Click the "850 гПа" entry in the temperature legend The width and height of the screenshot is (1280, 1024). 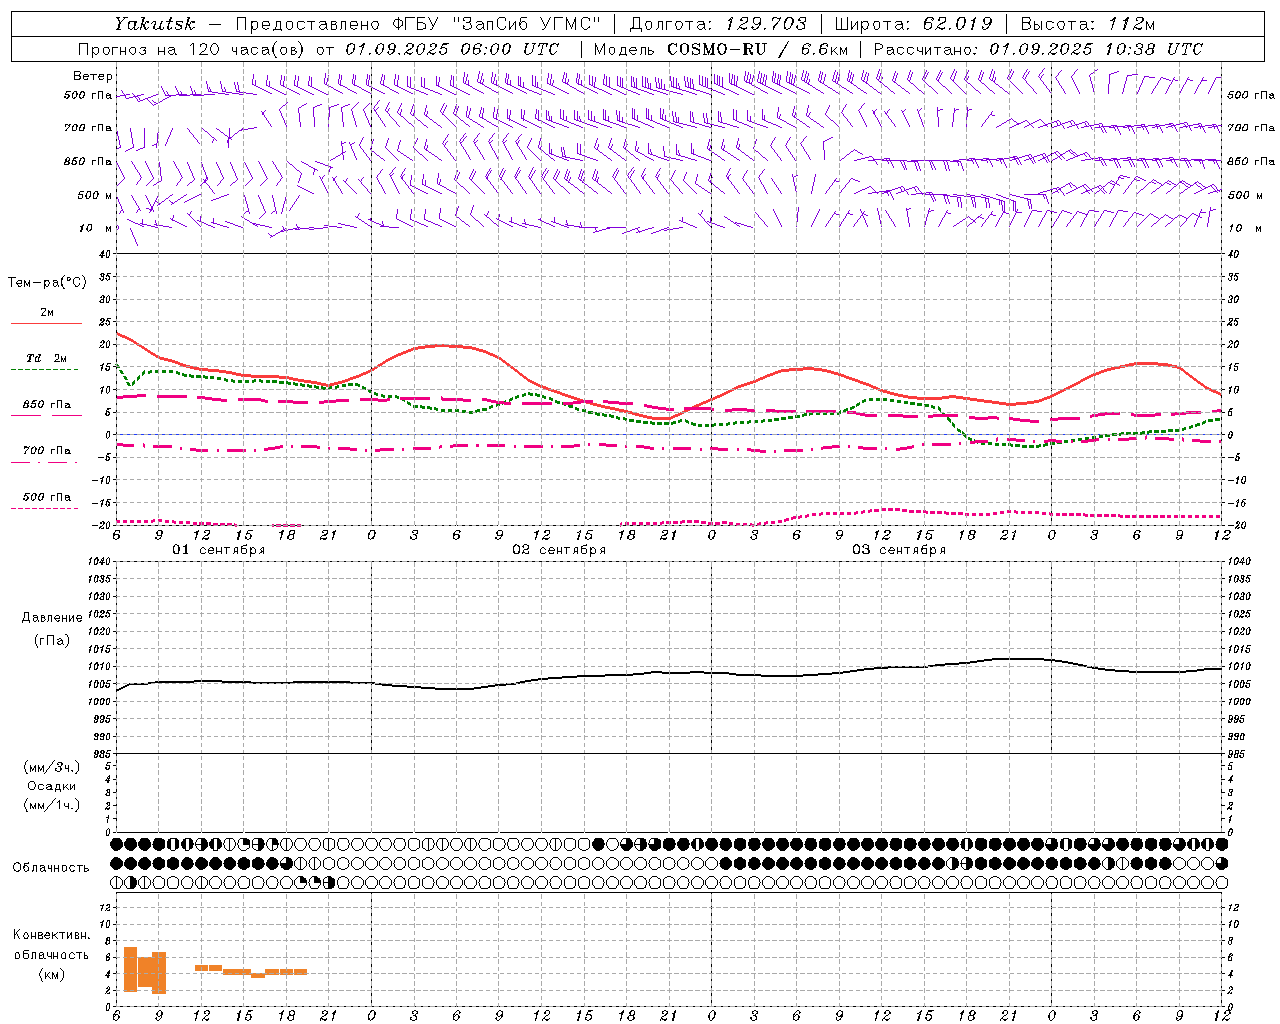click(47, 405)
